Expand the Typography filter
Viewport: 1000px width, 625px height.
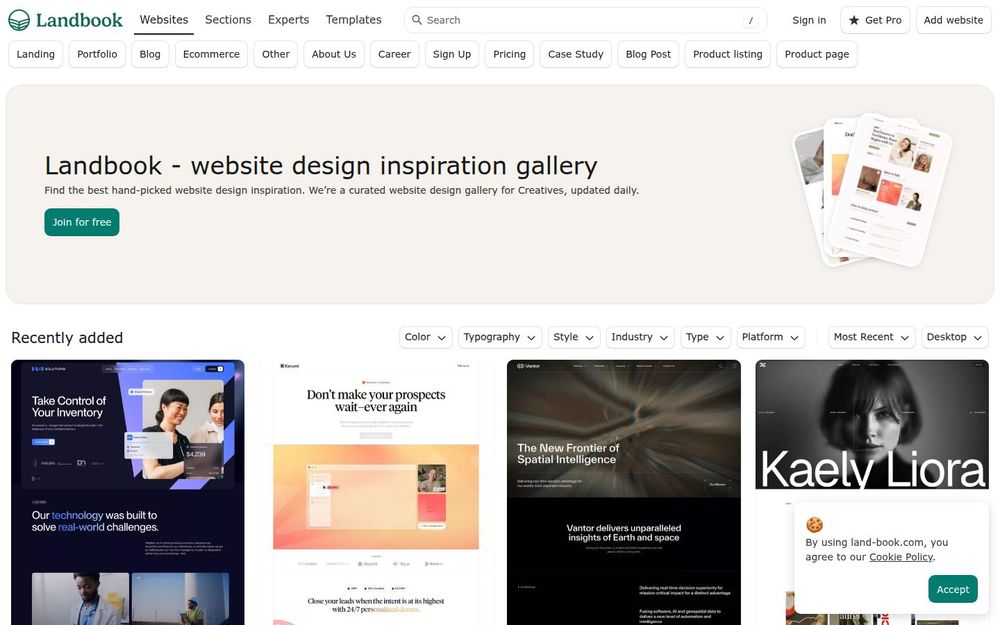coord(500,337)
